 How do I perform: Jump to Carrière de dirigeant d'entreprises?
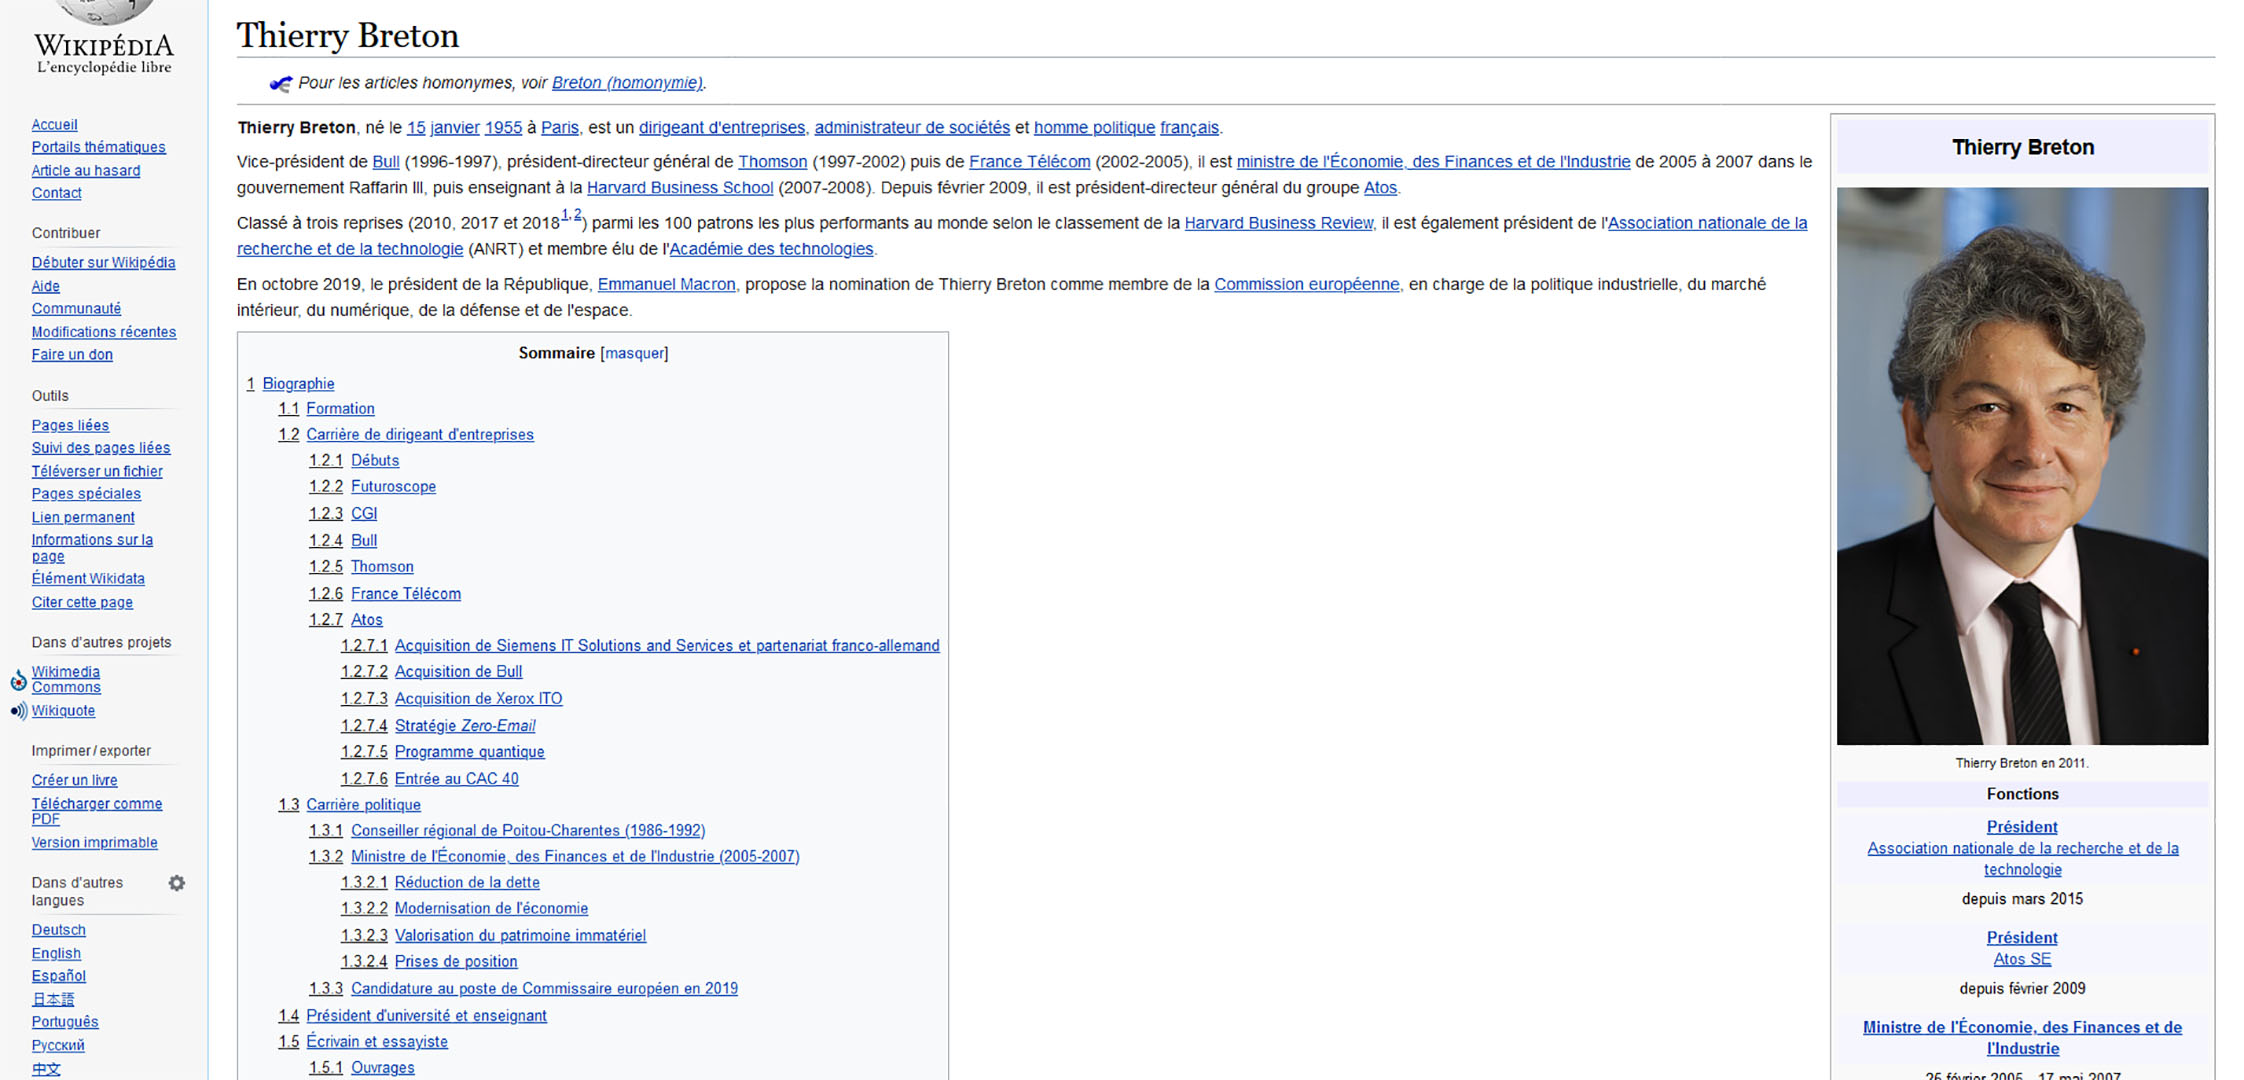pos(420,435)
